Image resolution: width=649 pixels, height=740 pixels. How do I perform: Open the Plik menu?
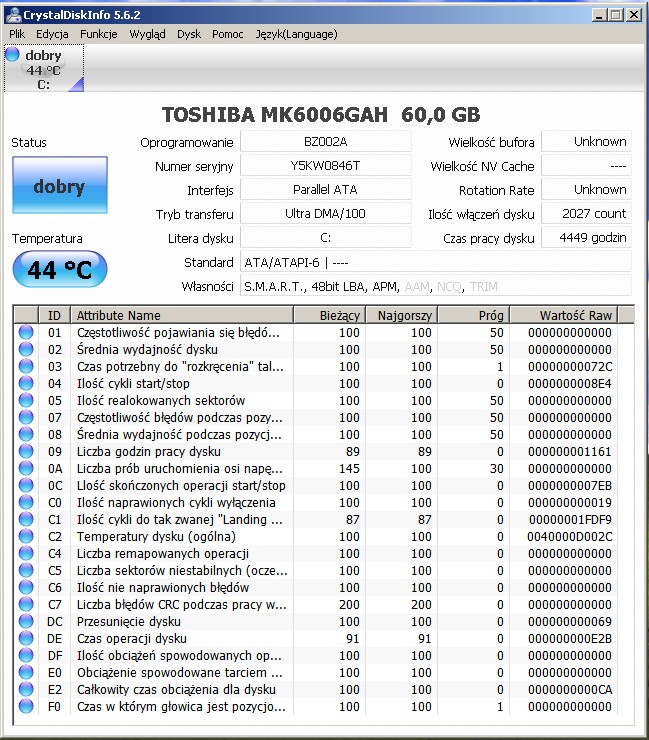[17, 34]
